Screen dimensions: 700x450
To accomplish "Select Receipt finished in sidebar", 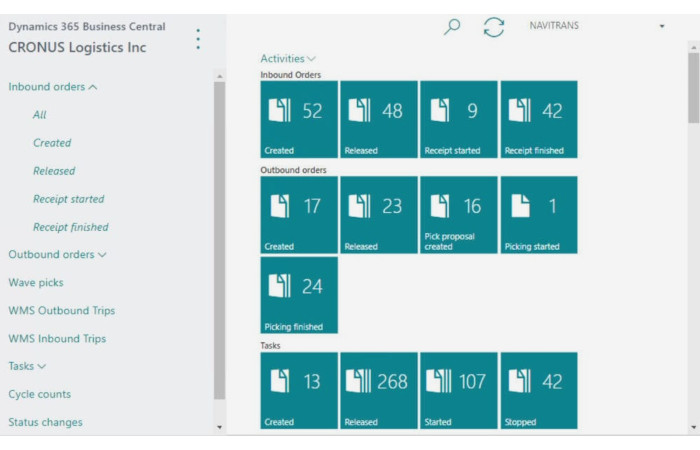I will (71, 227).
